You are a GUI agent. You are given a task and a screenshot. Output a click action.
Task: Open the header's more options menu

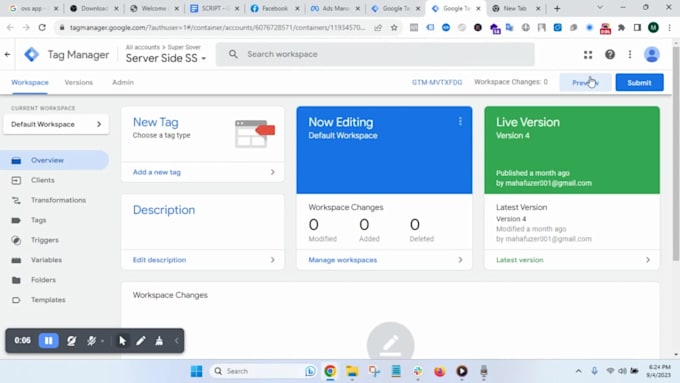[630, 55]
